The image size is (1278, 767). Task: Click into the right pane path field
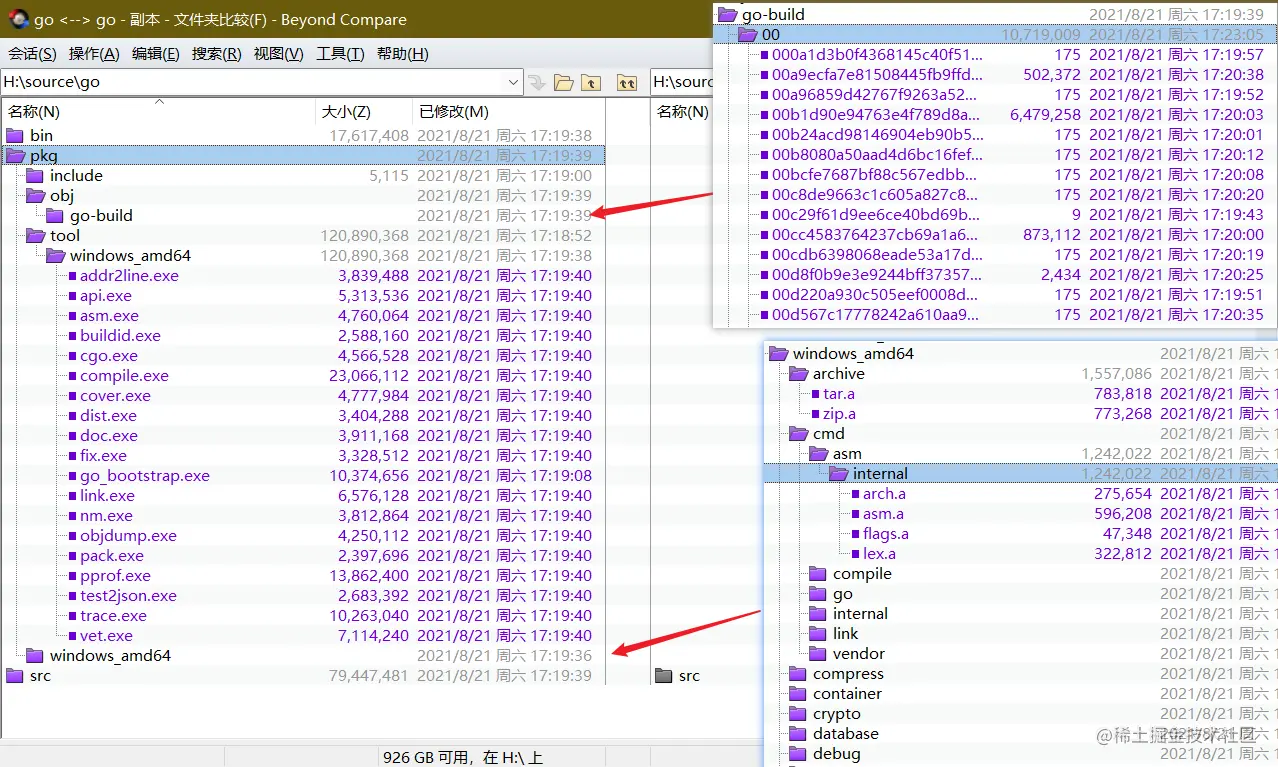pos(682,82)
